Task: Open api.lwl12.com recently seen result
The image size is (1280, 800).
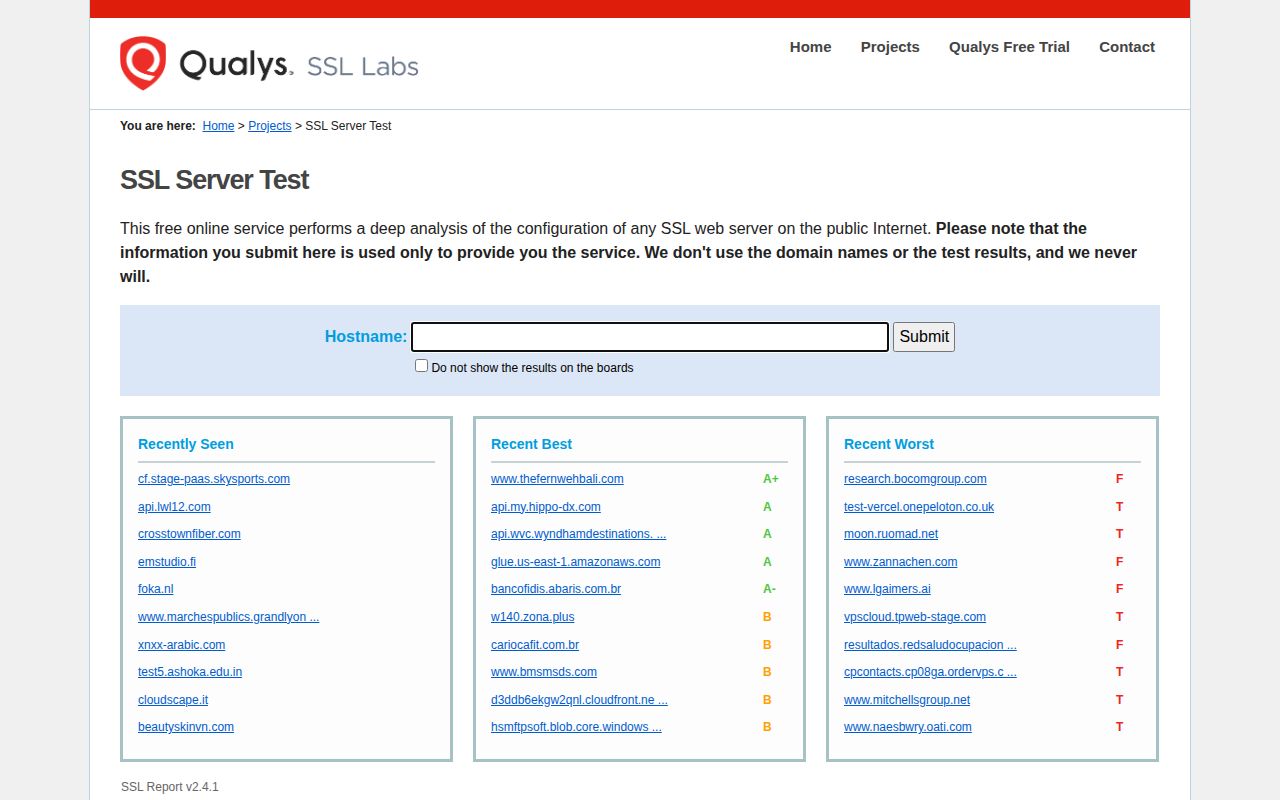Action: 174,507
